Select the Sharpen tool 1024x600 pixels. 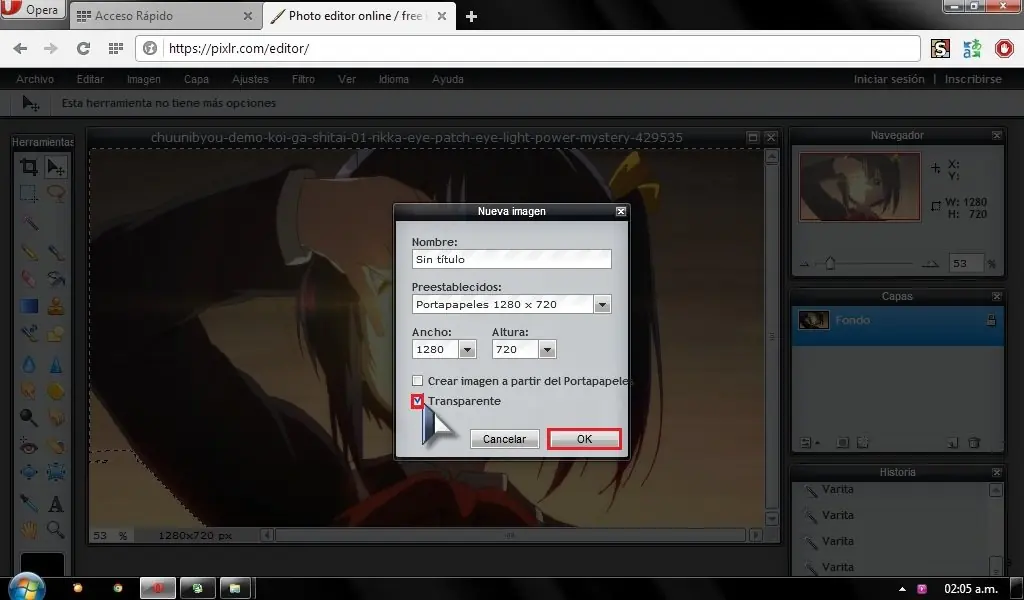[x=56, y=364]
